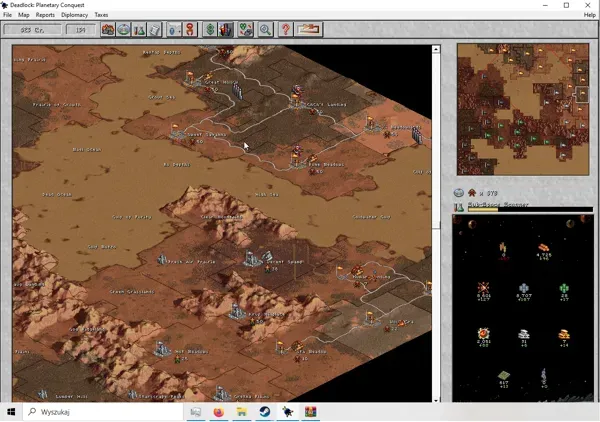
Task: Click the red alien figure toolbar icon
Action: pos(190,29)
